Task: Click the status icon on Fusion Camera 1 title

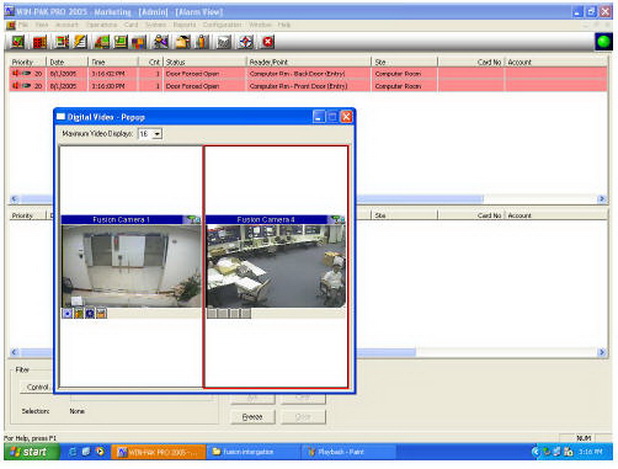Action: pyautogui.click(x=193, y=220)
